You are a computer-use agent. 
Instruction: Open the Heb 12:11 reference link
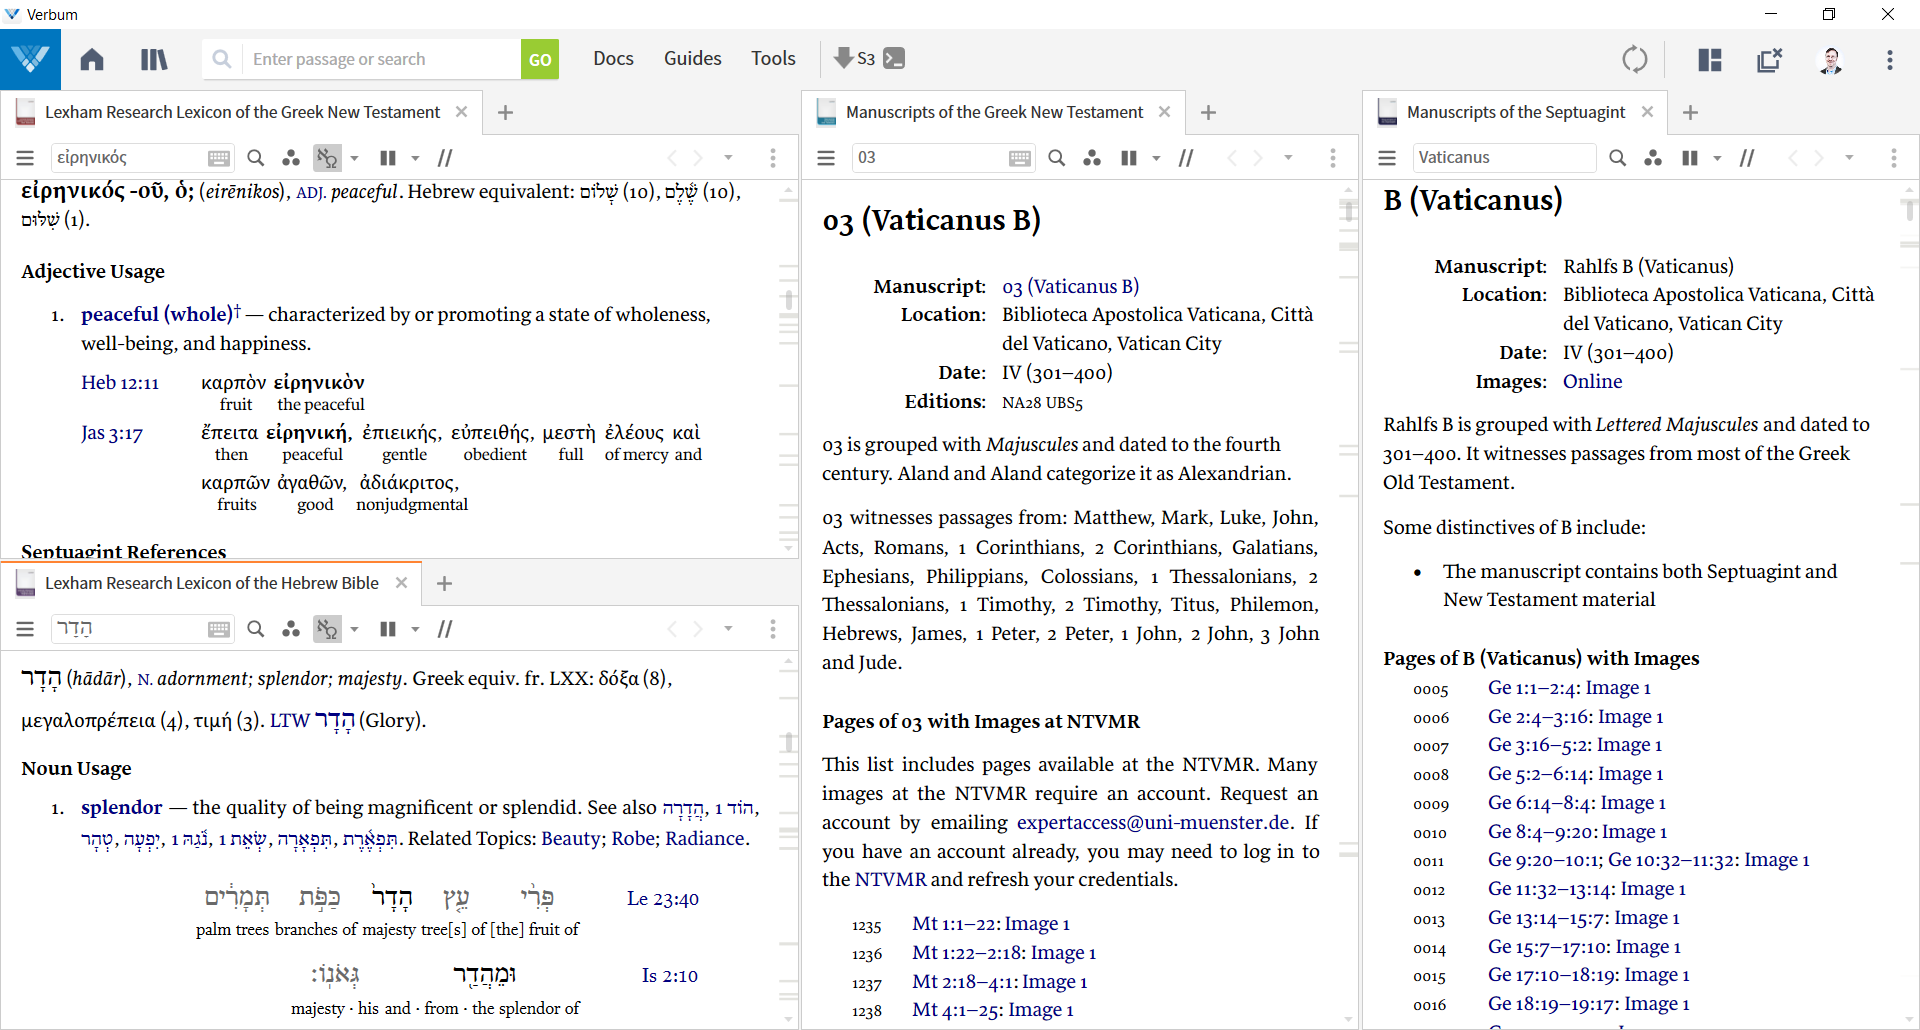[120, 383]
